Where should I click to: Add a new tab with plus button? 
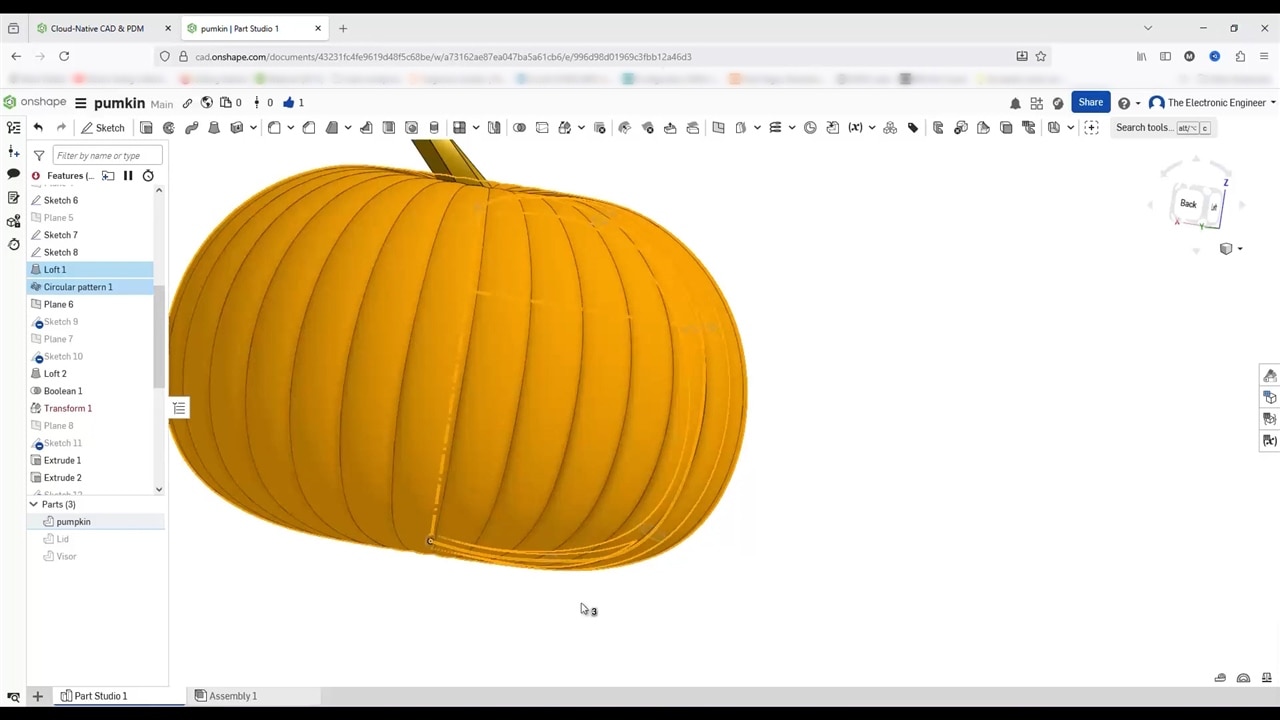tap(37, 696)
